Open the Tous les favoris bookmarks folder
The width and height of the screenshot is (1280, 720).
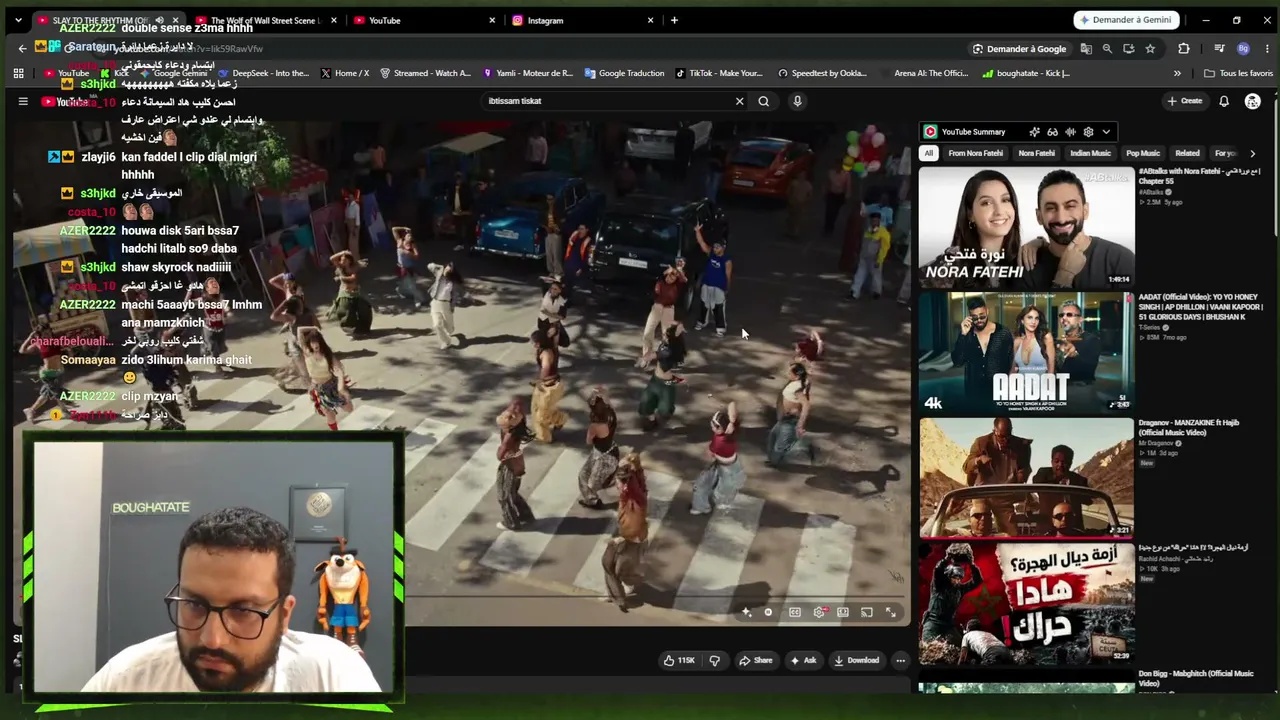(x=1239, y=73)
